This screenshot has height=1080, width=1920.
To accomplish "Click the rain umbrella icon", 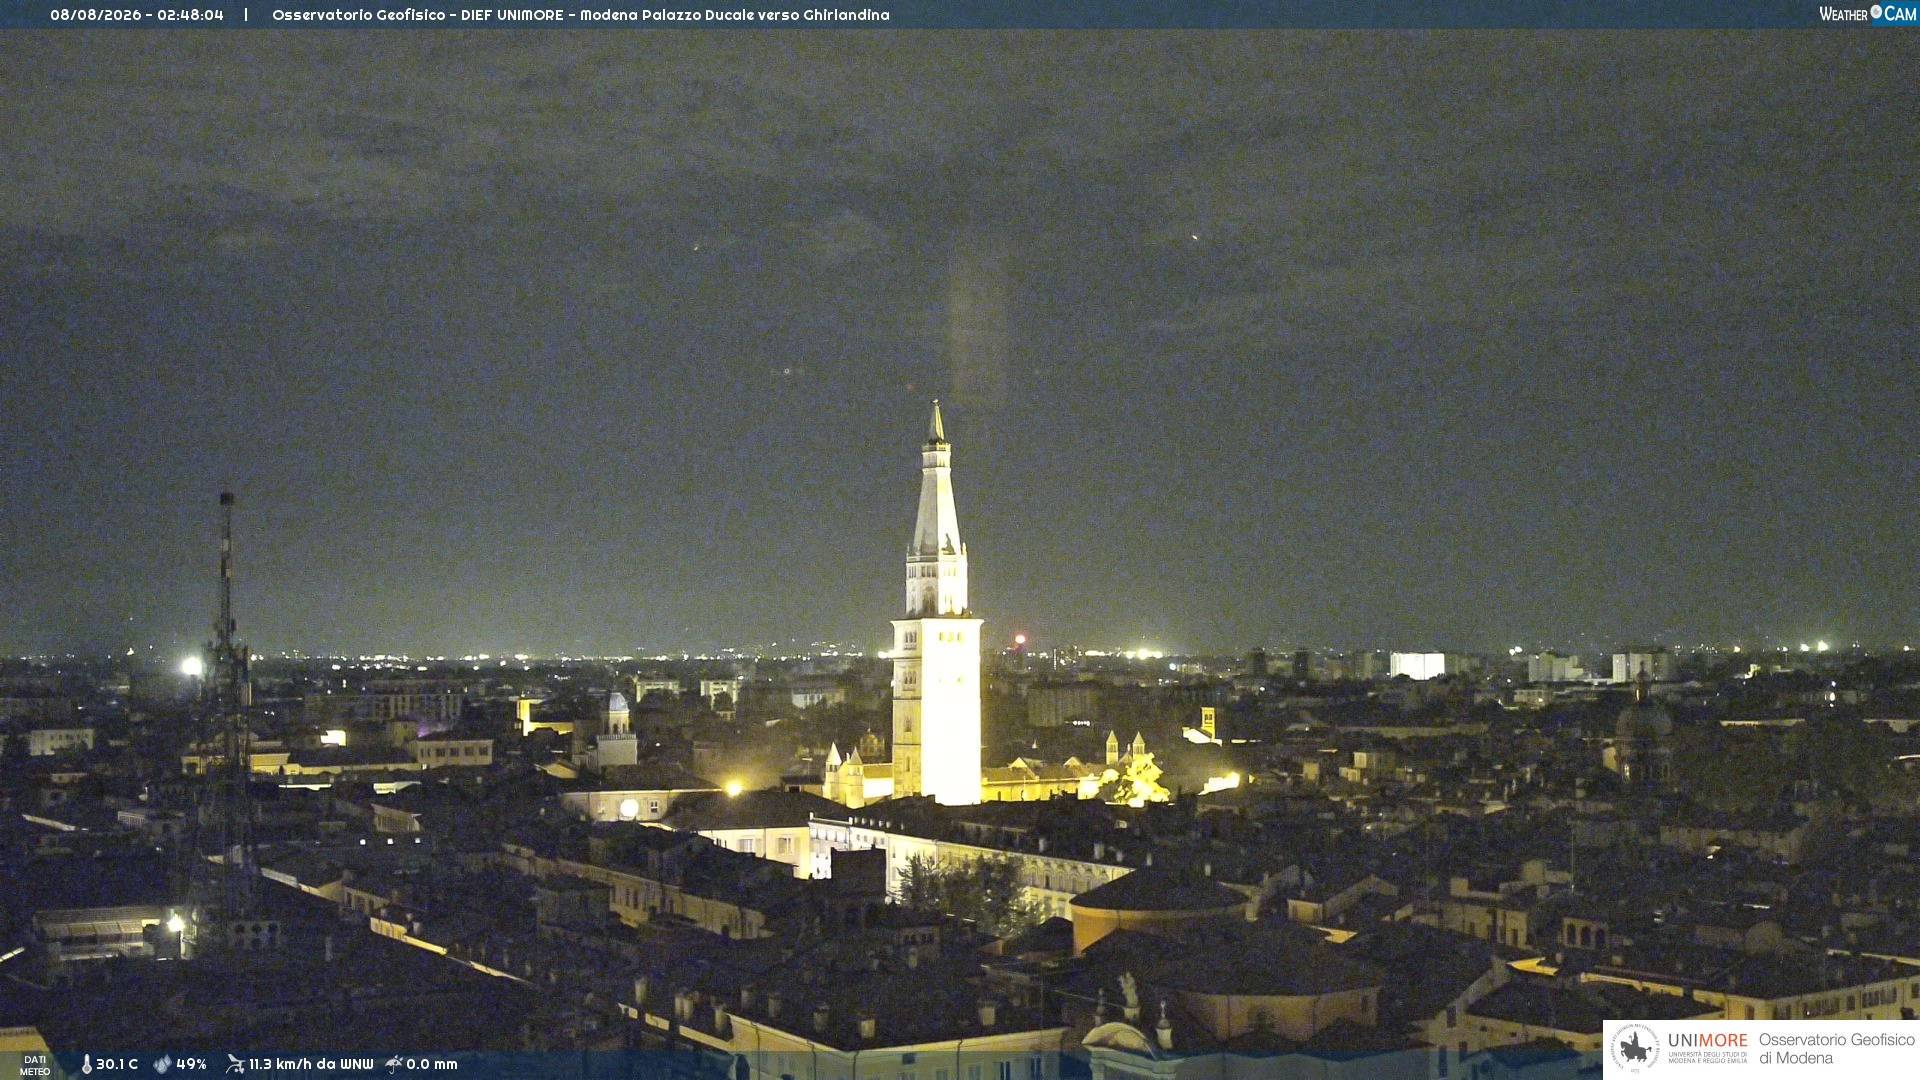I will pos(394,1064).
